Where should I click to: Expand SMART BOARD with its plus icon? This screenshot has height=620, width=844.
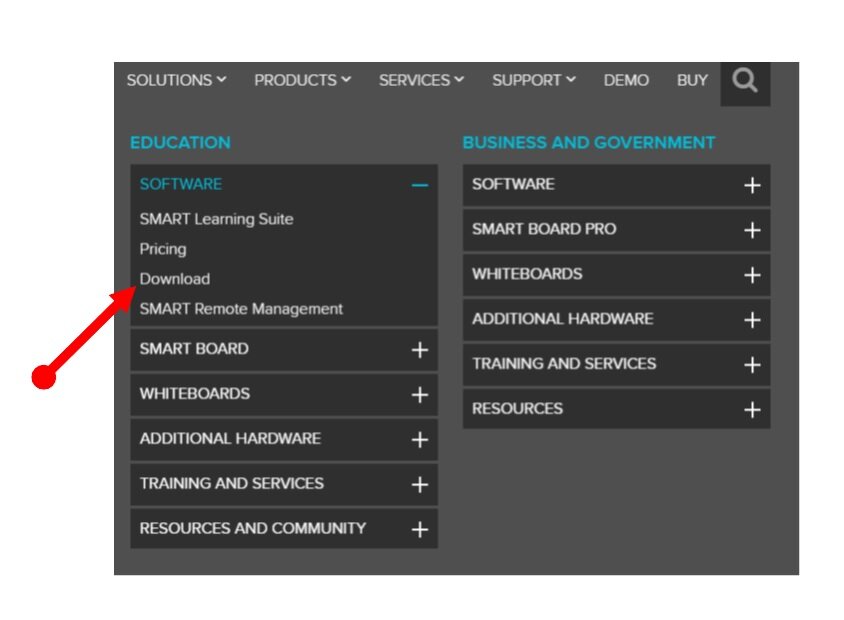click(420, 350)
